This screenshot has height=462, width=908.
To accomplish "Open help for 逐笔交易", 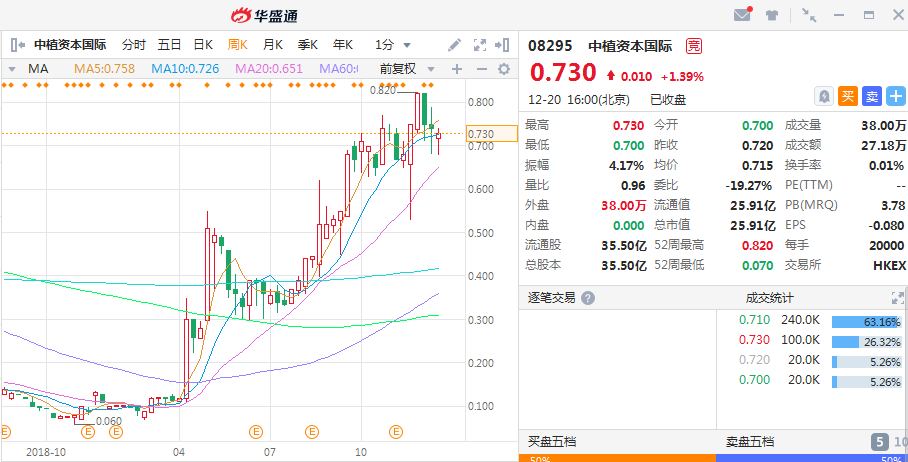I will (x=588, y=298).
